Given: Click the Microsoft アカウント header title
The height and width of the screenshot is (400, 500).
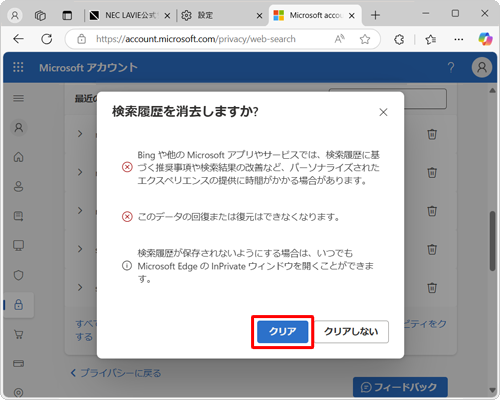Looking at the screenshot, I should tap(88, 68).
